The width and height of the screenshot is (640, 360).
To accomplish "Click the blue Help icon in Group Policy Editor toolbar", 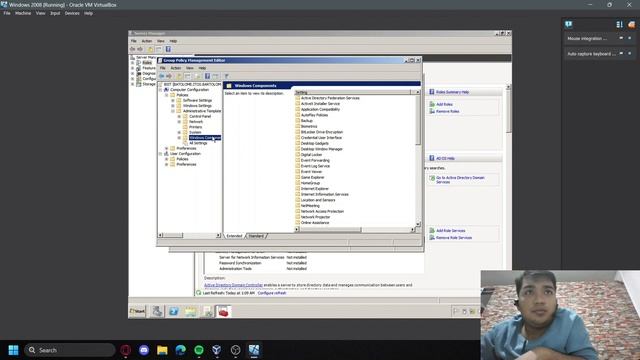I will click(x=207, y=76).
